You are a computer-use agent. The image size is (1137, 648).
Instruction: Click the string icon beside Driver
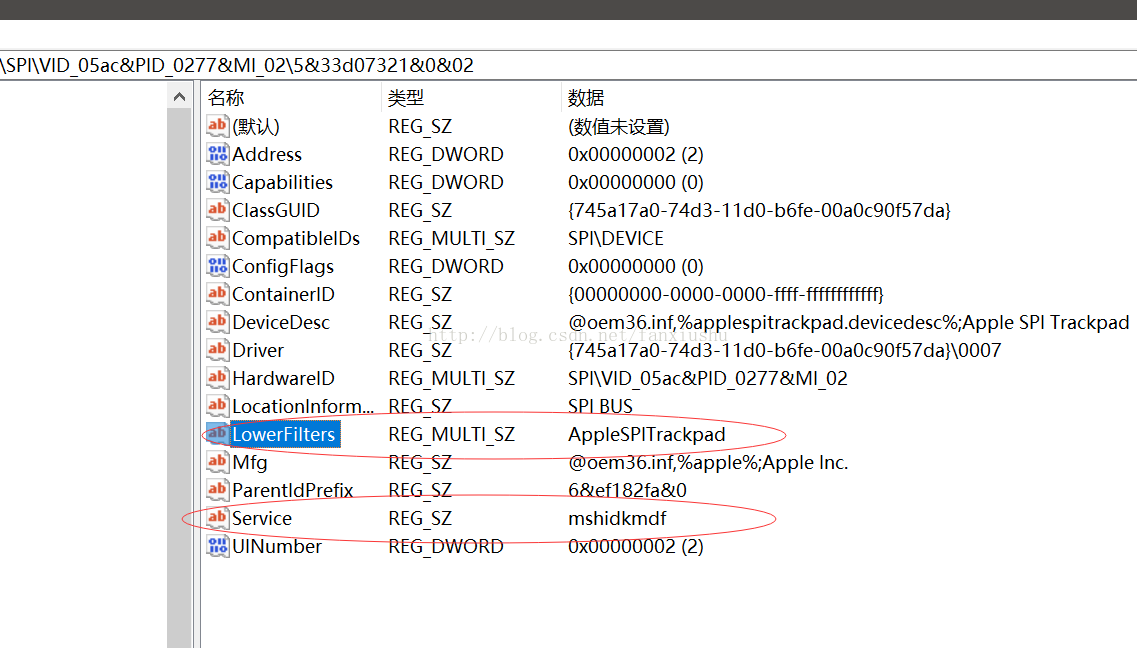[x=218, y=350]
